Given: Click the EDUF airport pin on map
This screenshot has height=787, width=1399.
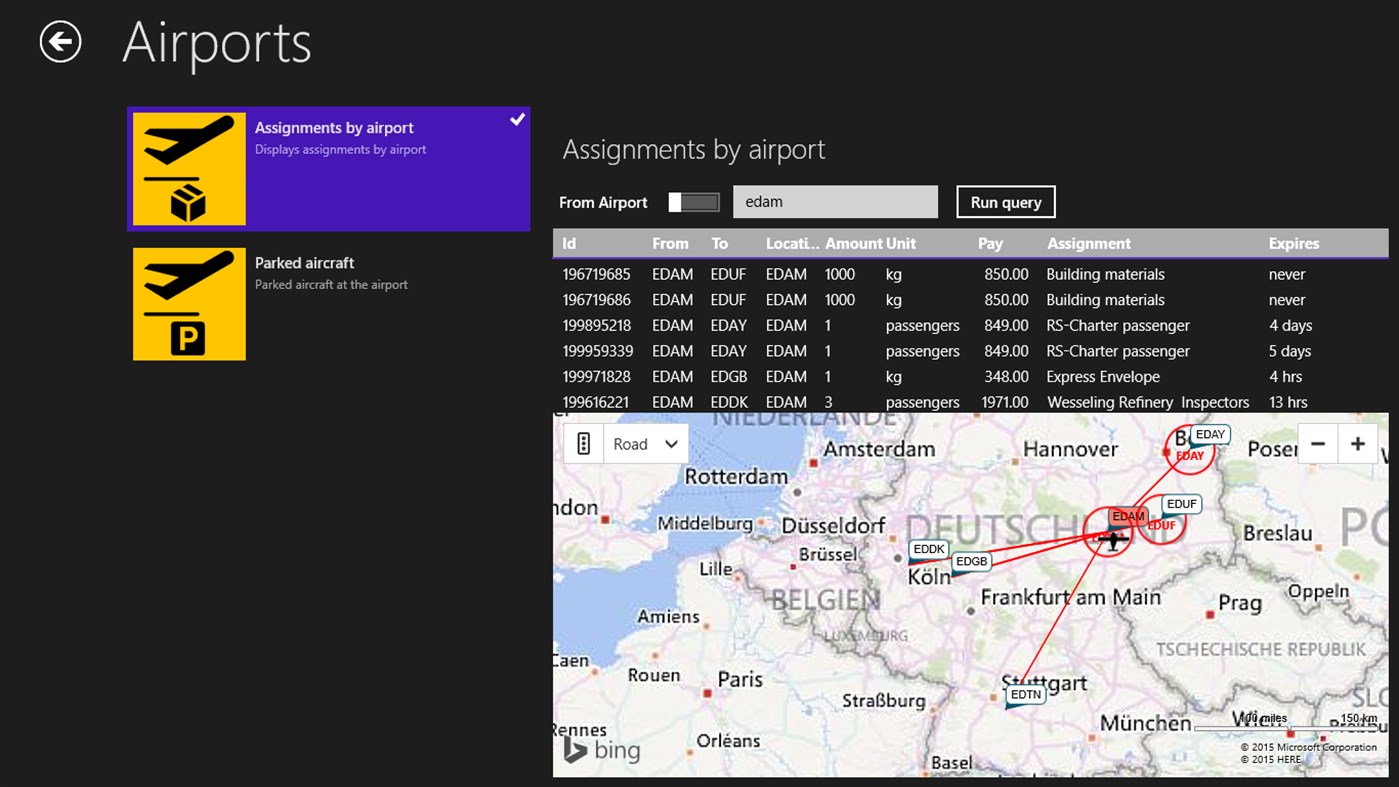Looking at the screenshot, I should pos(1181,504).
